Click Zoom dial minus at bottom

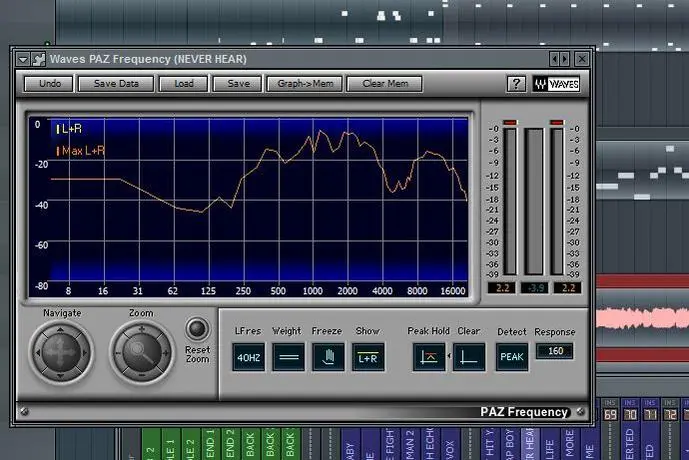coord(141,376)
